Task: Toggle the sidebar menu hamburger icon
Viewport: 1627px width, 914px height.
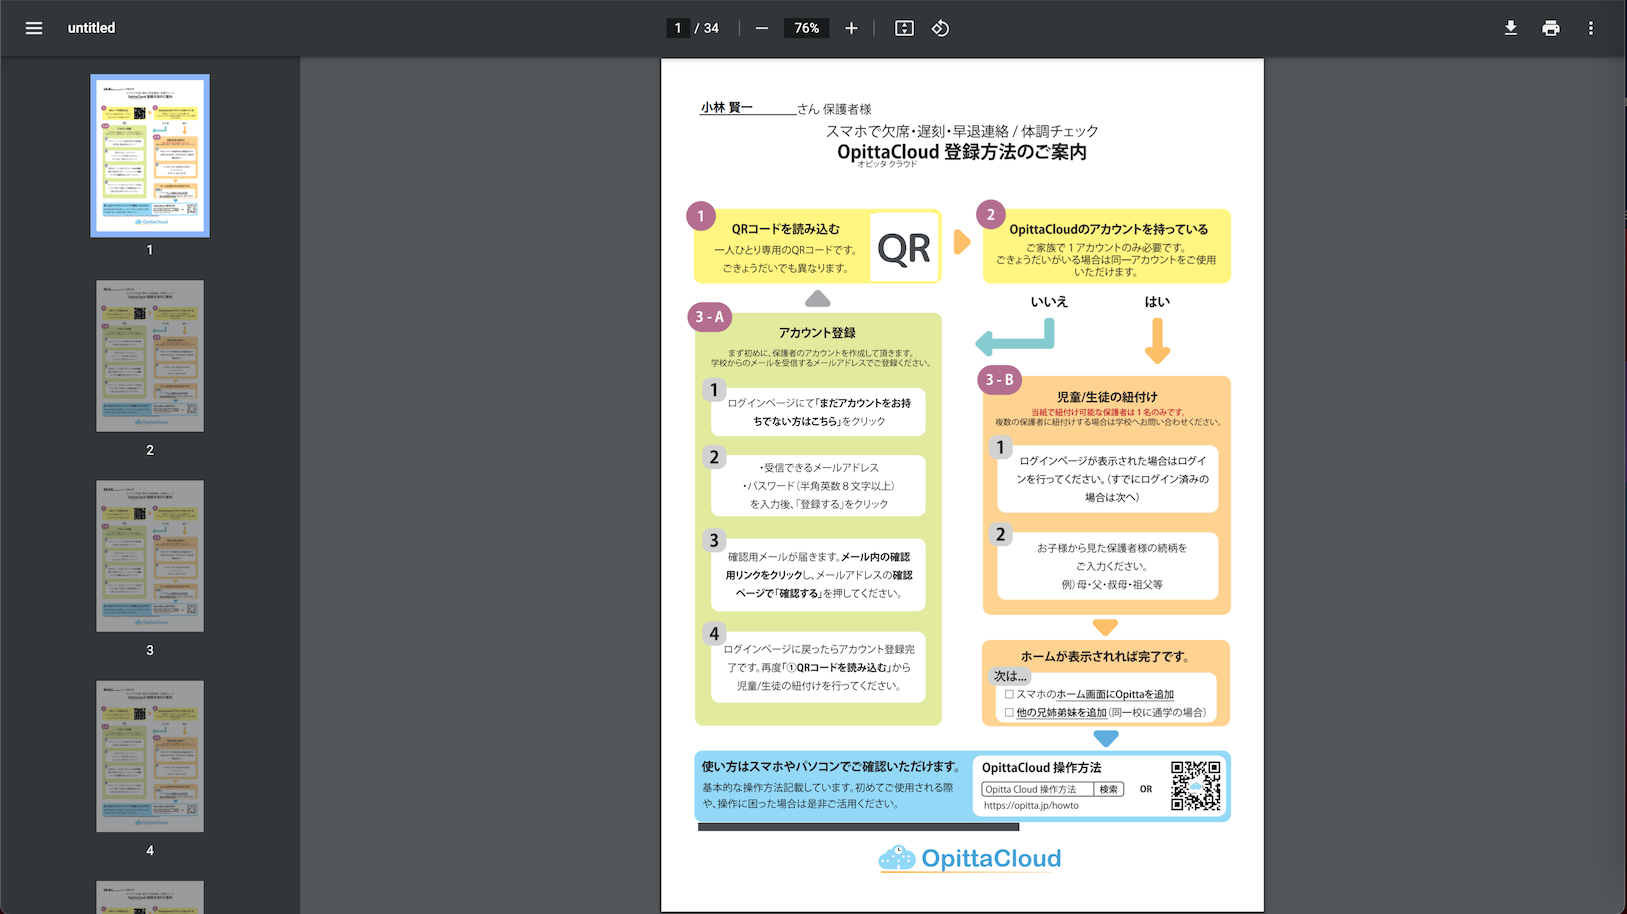Action: [34, 28]
